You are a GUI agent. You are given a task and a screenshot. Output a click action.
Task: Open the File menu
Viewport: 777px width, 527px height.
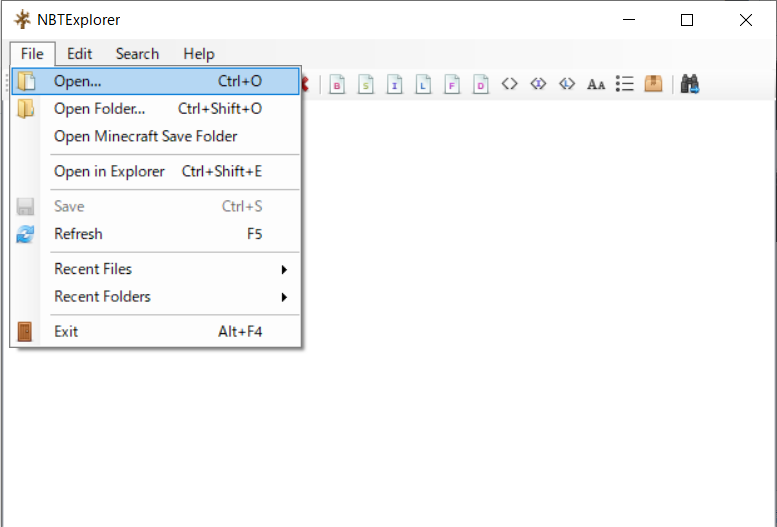click(x=32, y=54)
